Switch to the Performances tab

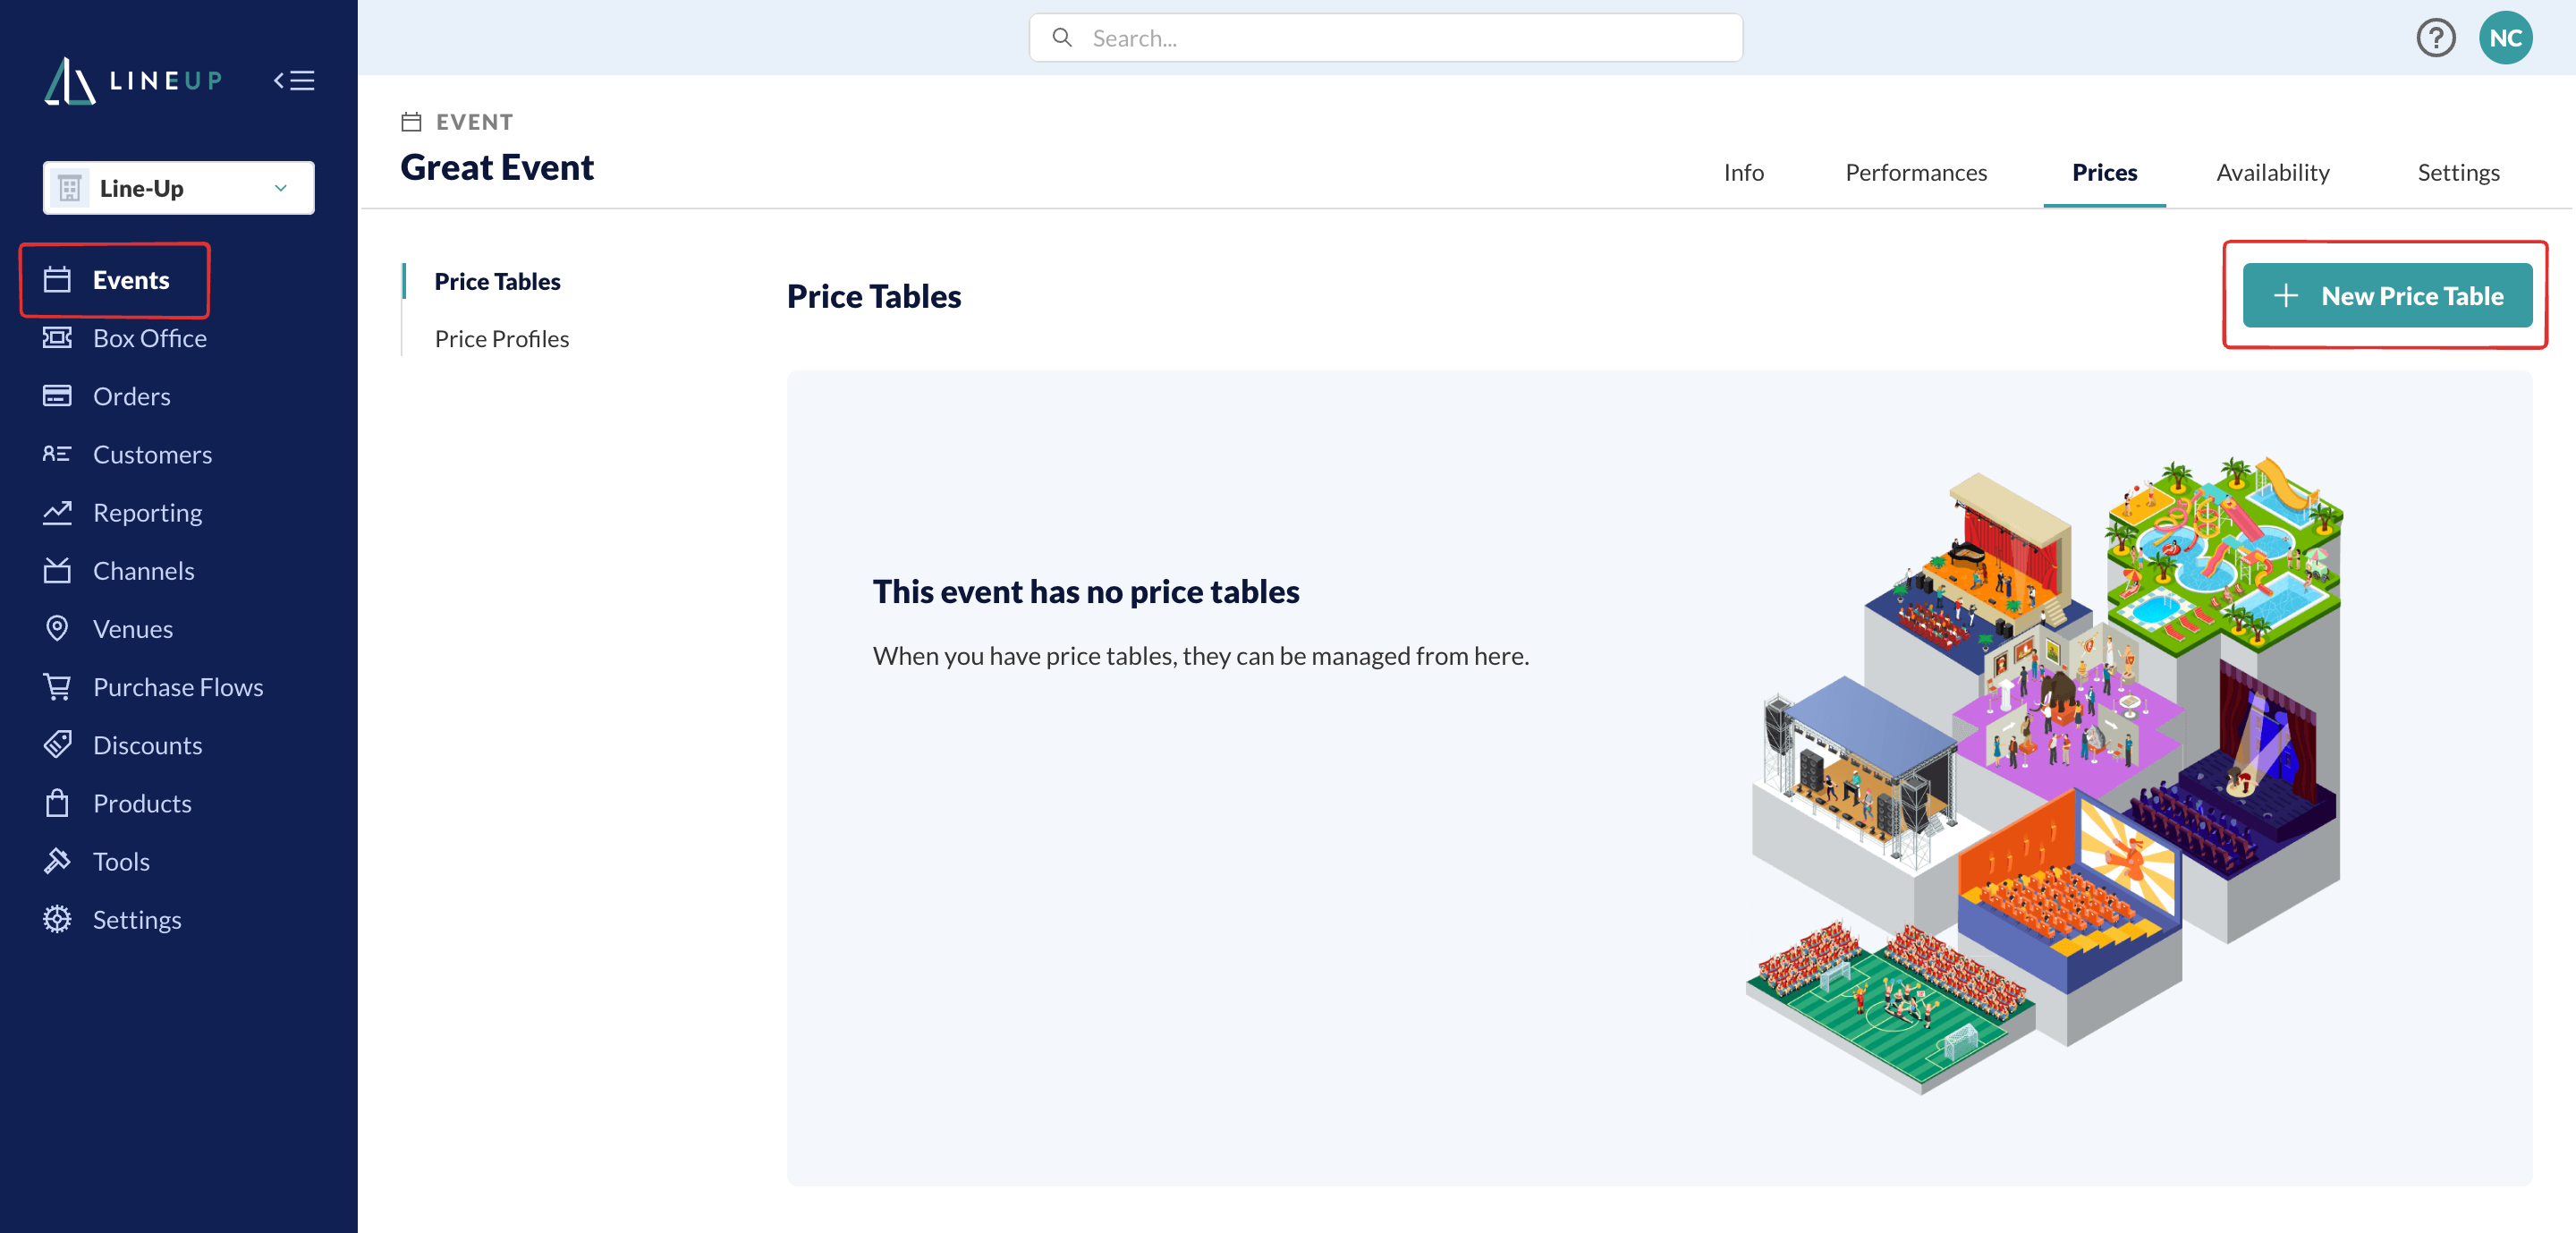click(x=1915, y=173)
